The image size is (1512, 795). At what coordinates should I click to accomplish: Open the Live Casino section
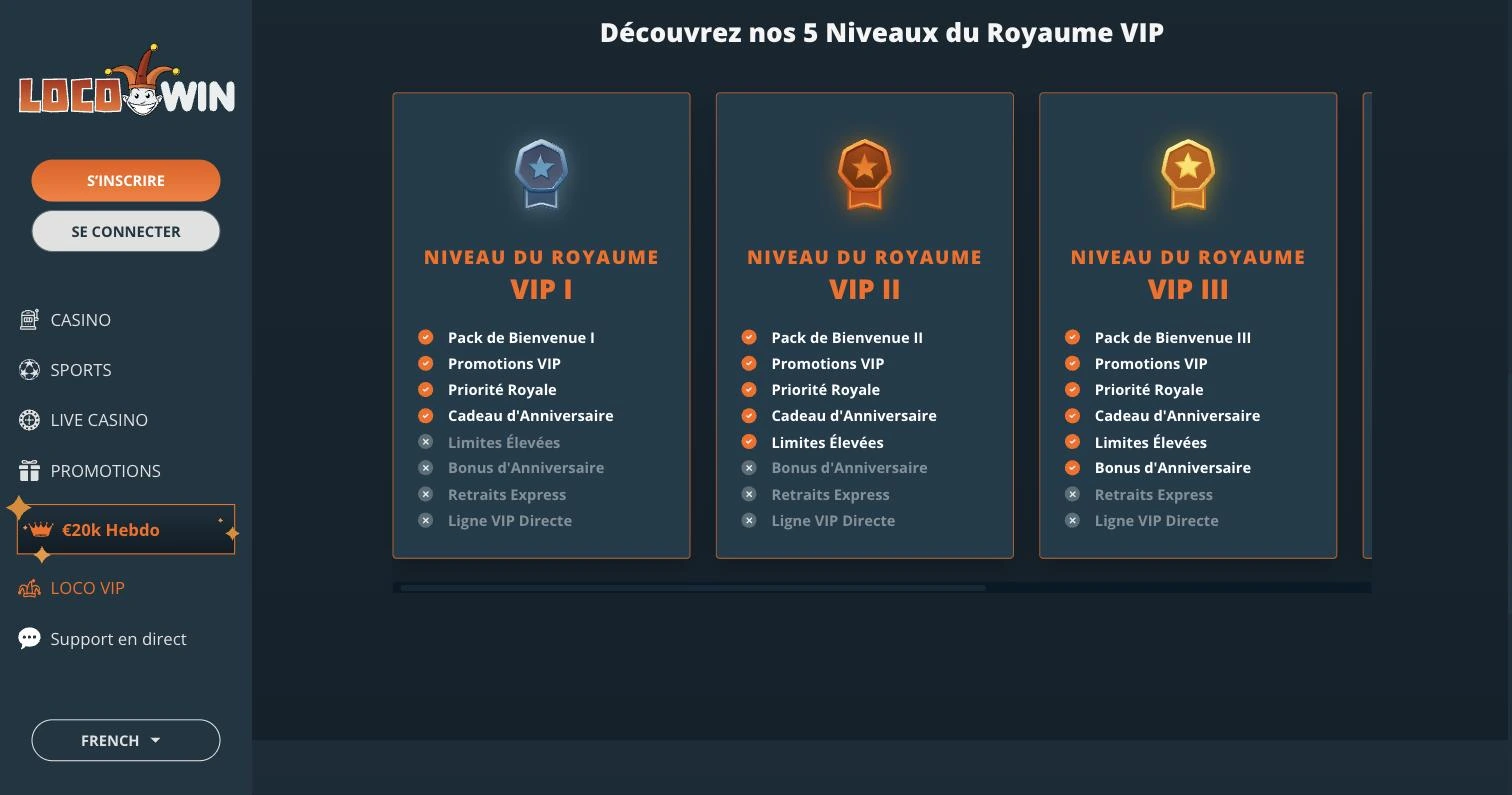click(x=98, y=420)
